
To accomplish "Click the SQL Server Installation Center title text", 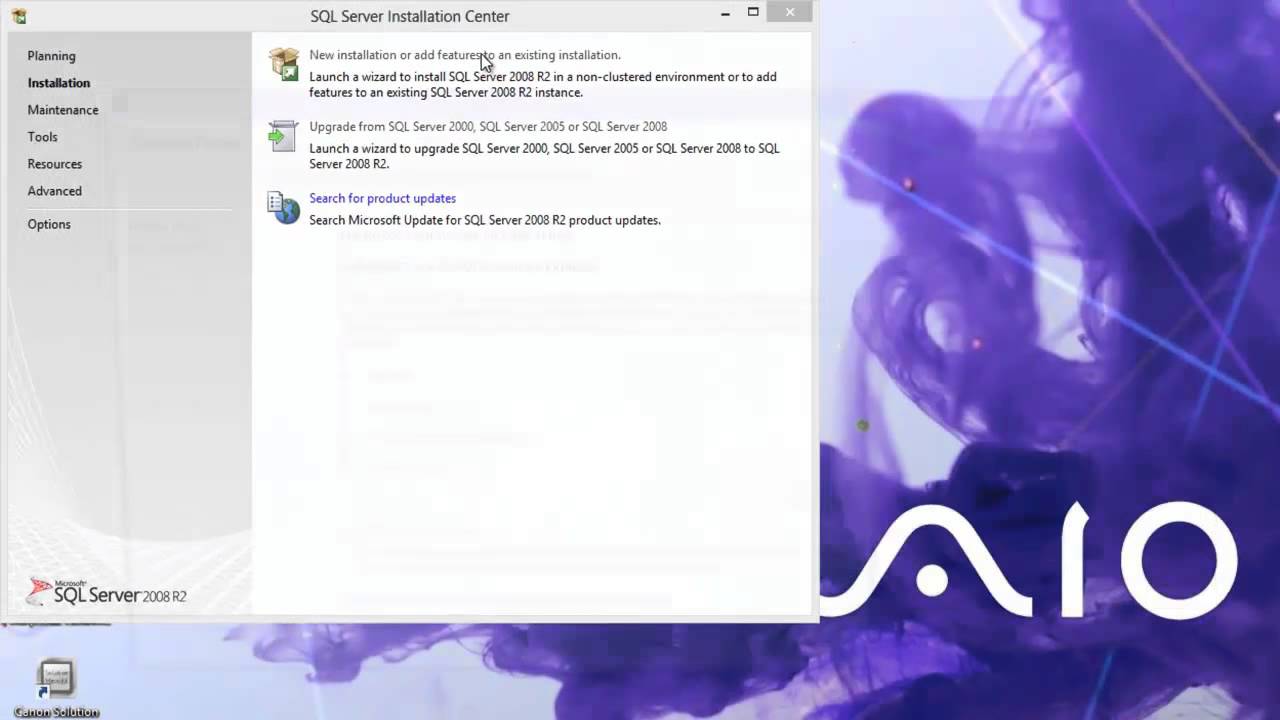I will [410, 16].
